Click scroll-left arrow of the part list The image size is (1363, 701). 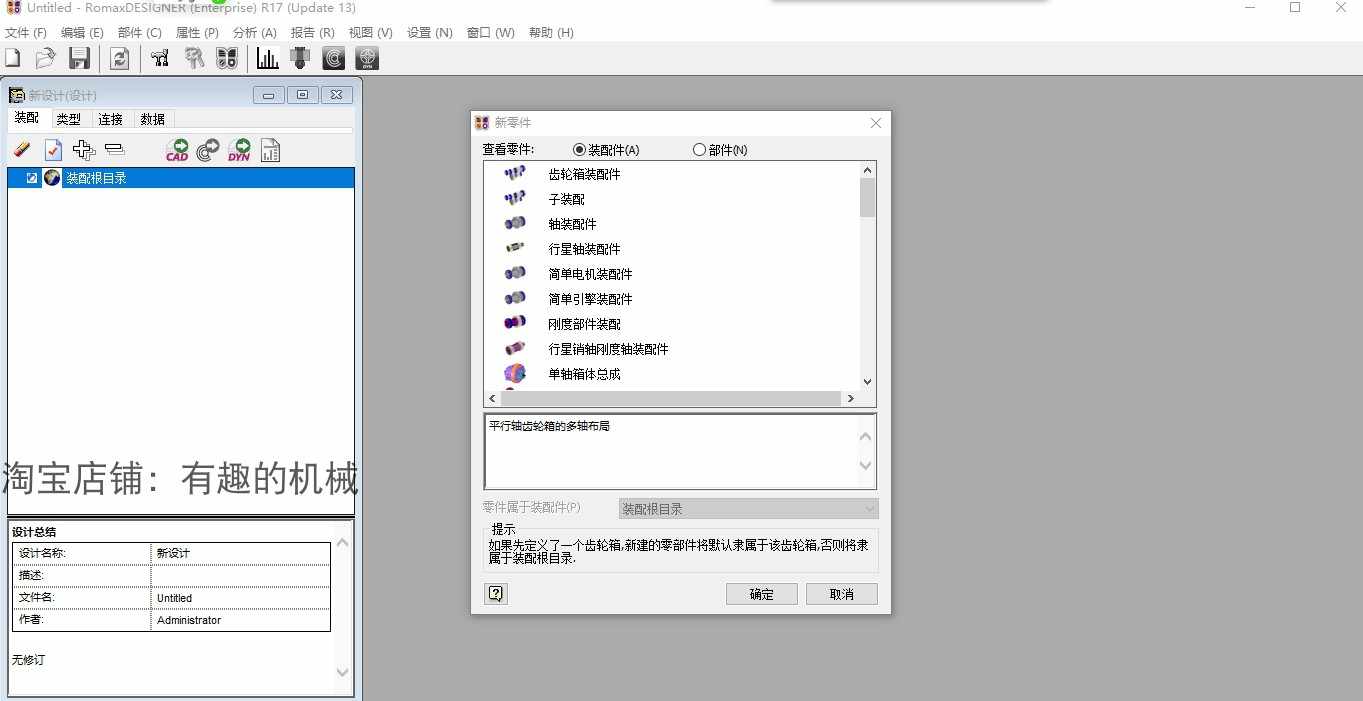pyautogui.click(x=492, y=398)
